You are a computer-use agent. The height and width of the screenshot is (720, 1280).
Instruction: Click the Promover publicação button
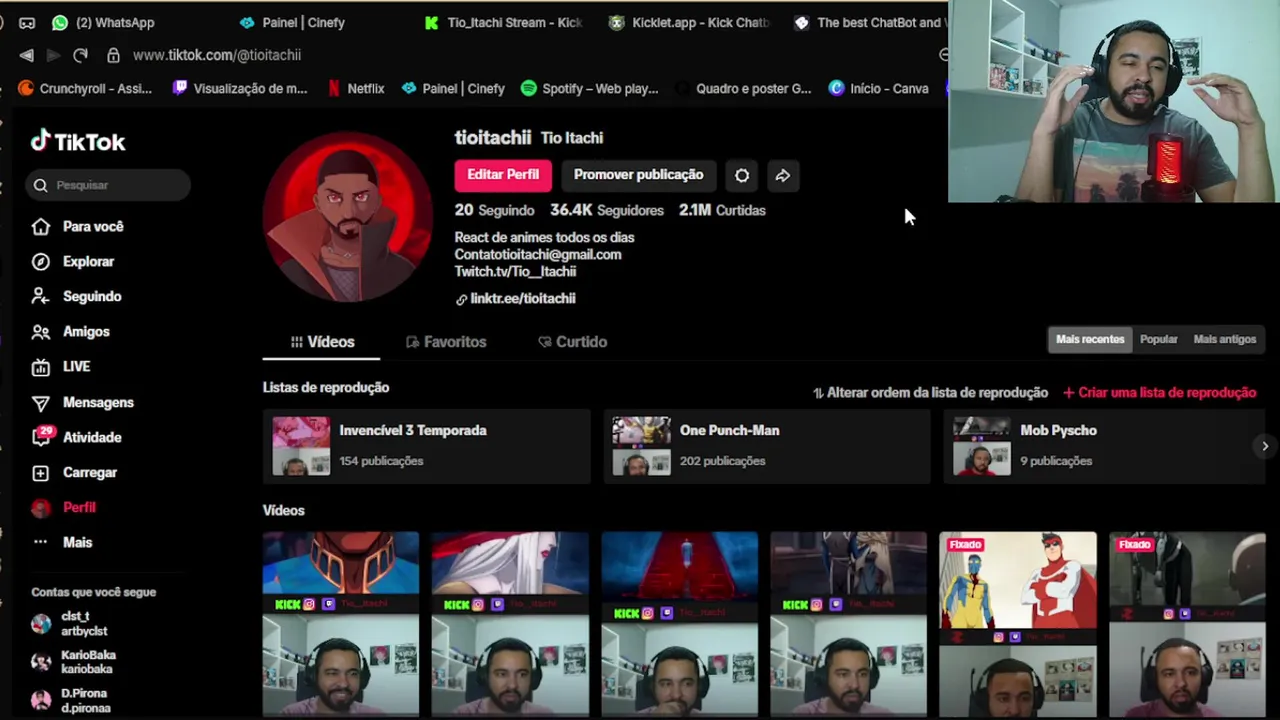pos(638,175)
